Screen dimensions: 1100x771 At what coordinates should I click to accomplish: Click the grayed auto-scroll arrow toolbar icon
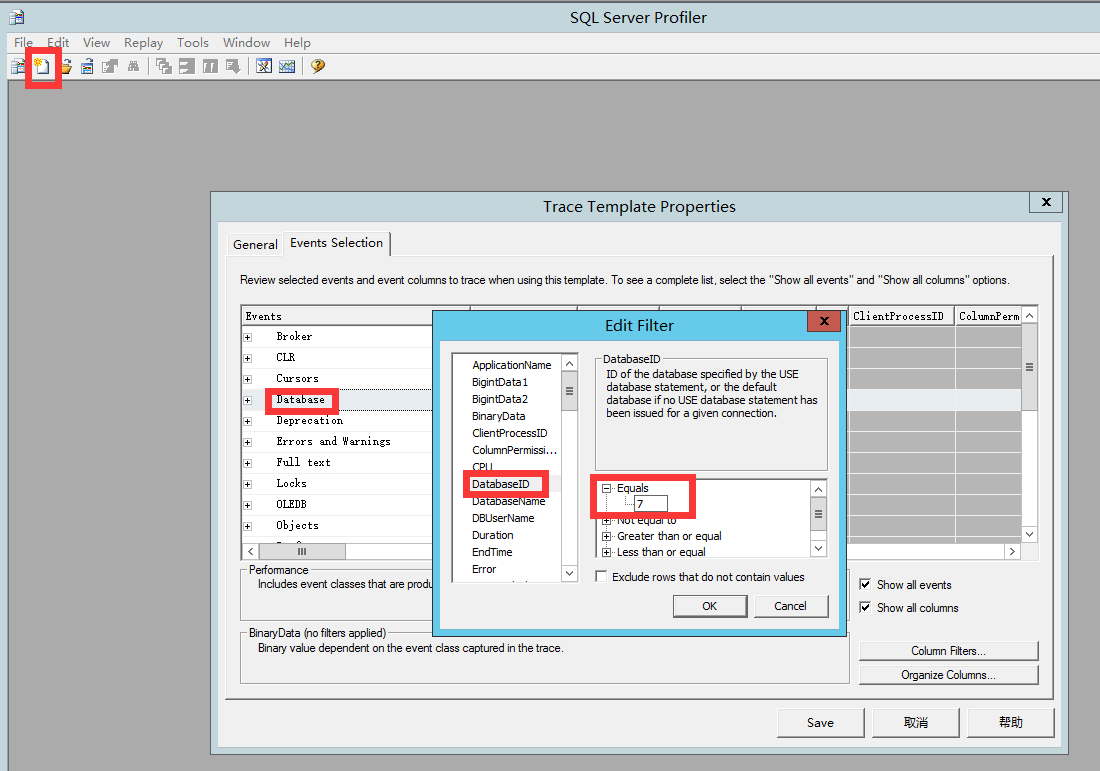[233, 67]
